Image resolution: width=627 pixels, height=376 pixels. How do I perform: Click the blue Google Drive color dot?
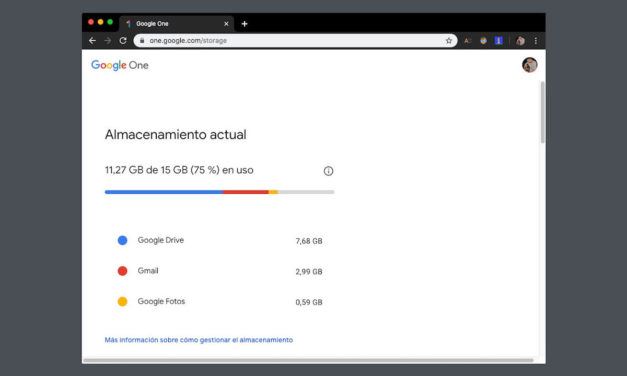[x=122, y=240]
